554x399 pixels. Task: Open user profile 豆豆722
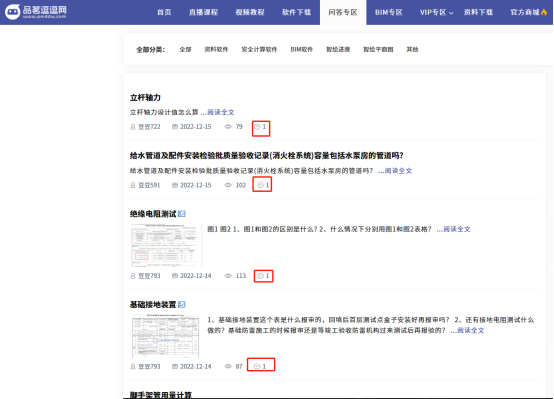(149, 127)
